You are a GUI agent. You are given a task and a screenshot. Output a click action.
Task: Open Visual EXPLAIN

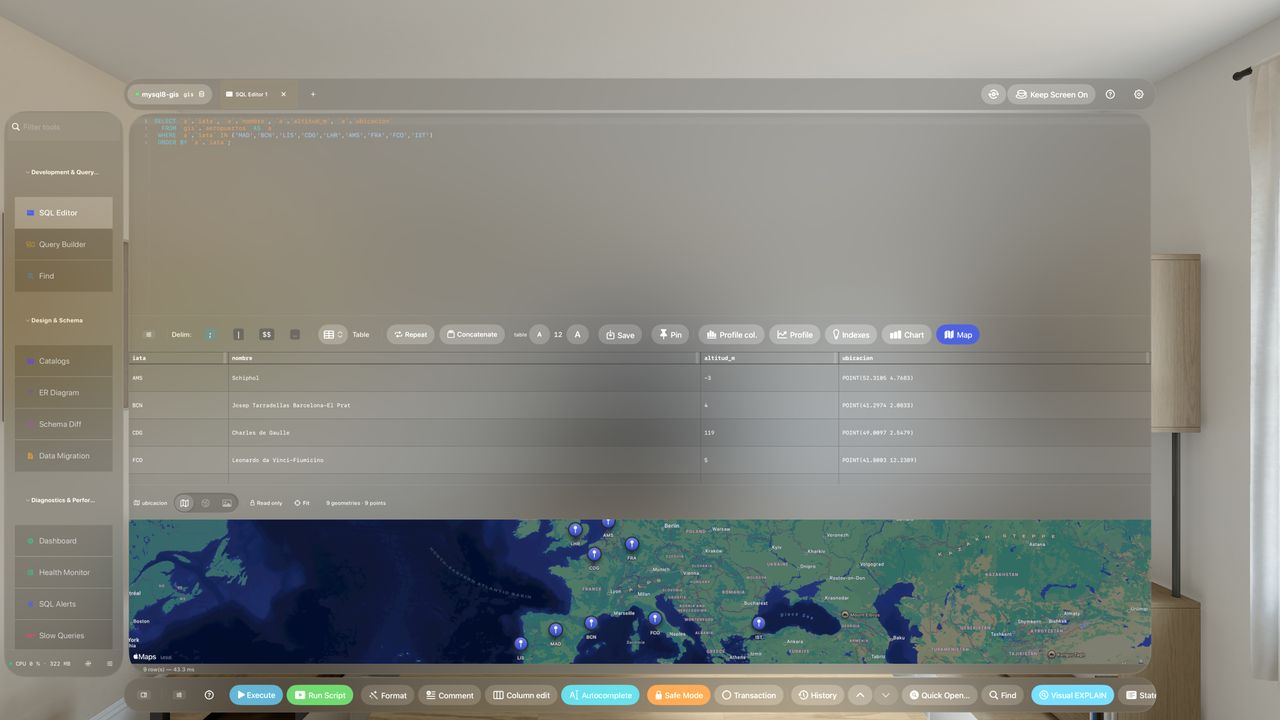1072,695
